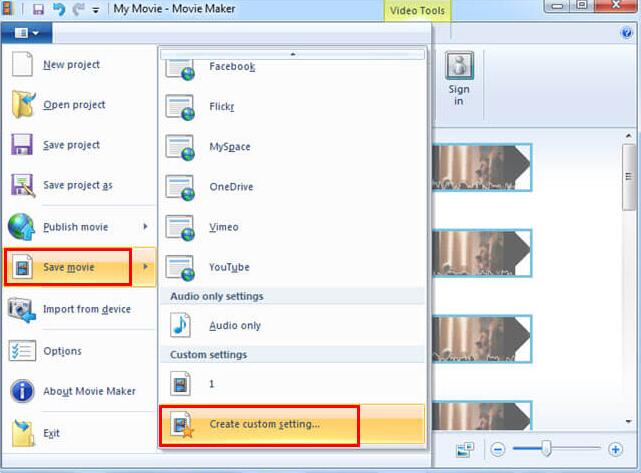Click the Publish movie globe icon
641x473 pixels.
[x=22, y=226]
